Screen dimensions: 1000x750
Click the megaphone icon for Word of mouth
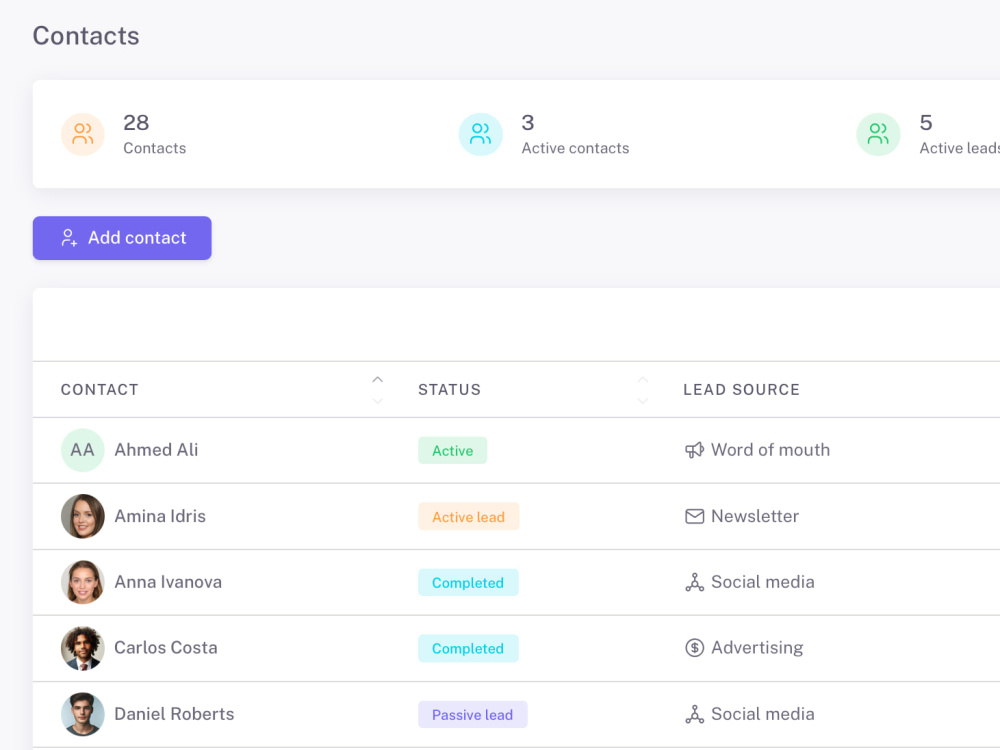[x=695, y=450]
